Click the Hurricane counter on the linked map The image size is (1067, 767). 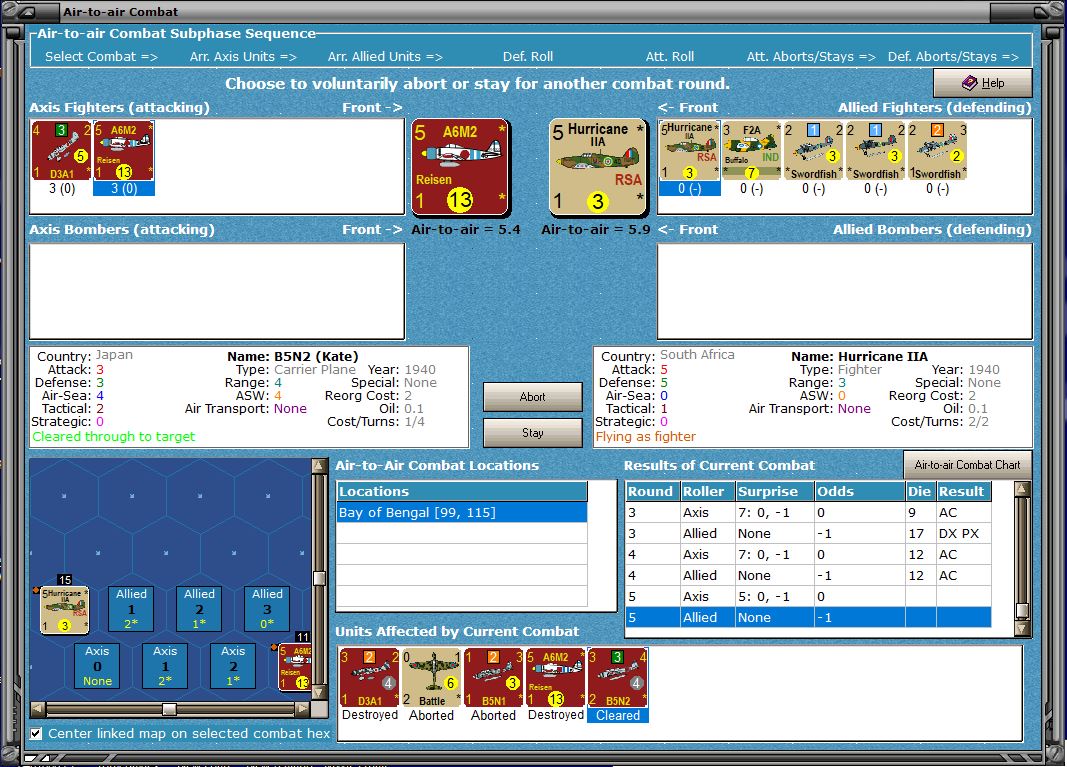coord(64,610)
